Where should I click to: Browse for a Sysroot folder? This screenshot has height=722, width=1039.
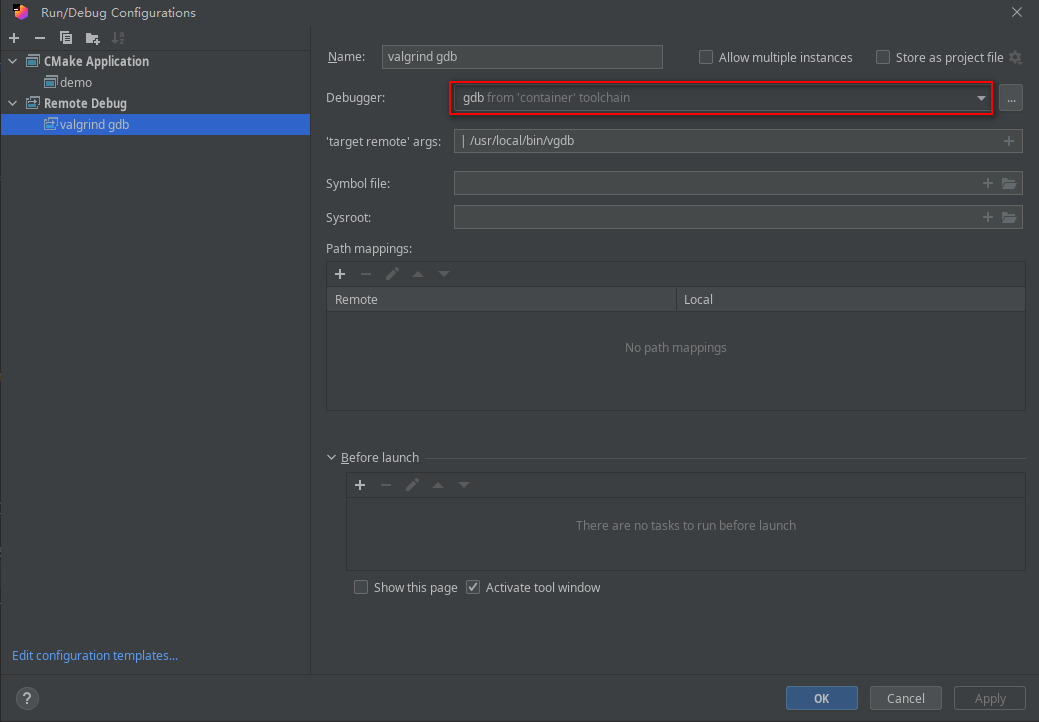coord(1009,217)
